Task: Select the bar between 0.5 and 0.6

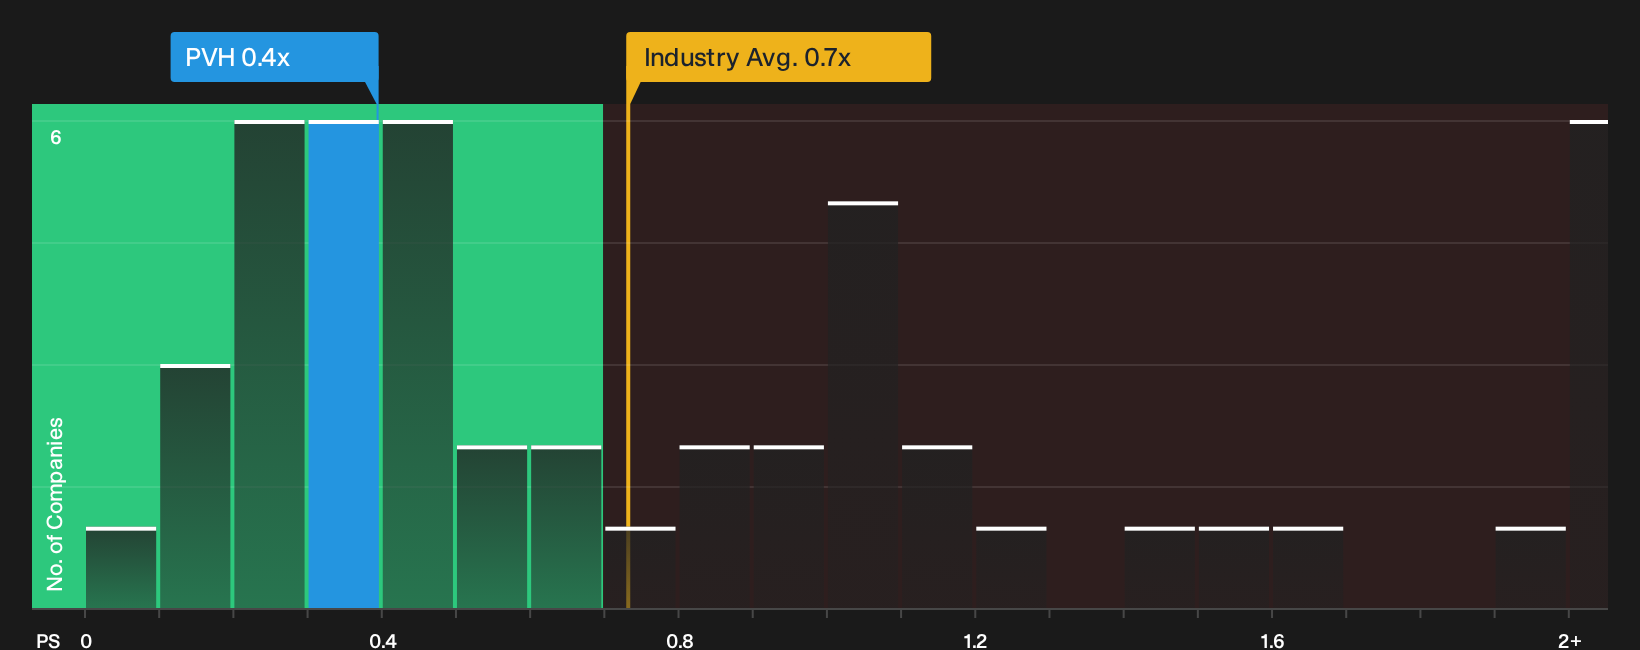Action: (492, 527)
